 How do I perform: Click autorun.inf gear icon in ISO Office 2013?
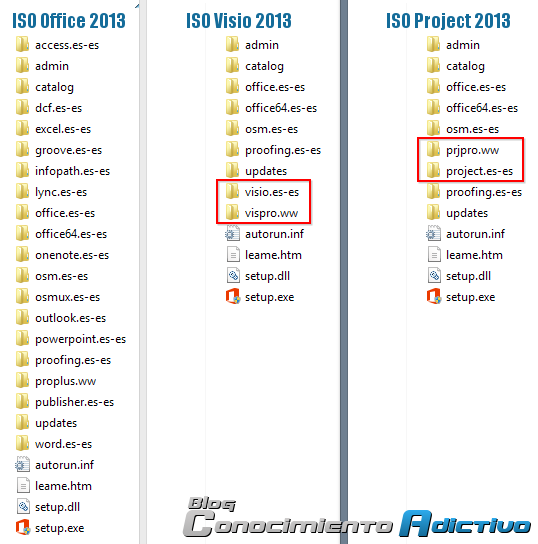23,465
